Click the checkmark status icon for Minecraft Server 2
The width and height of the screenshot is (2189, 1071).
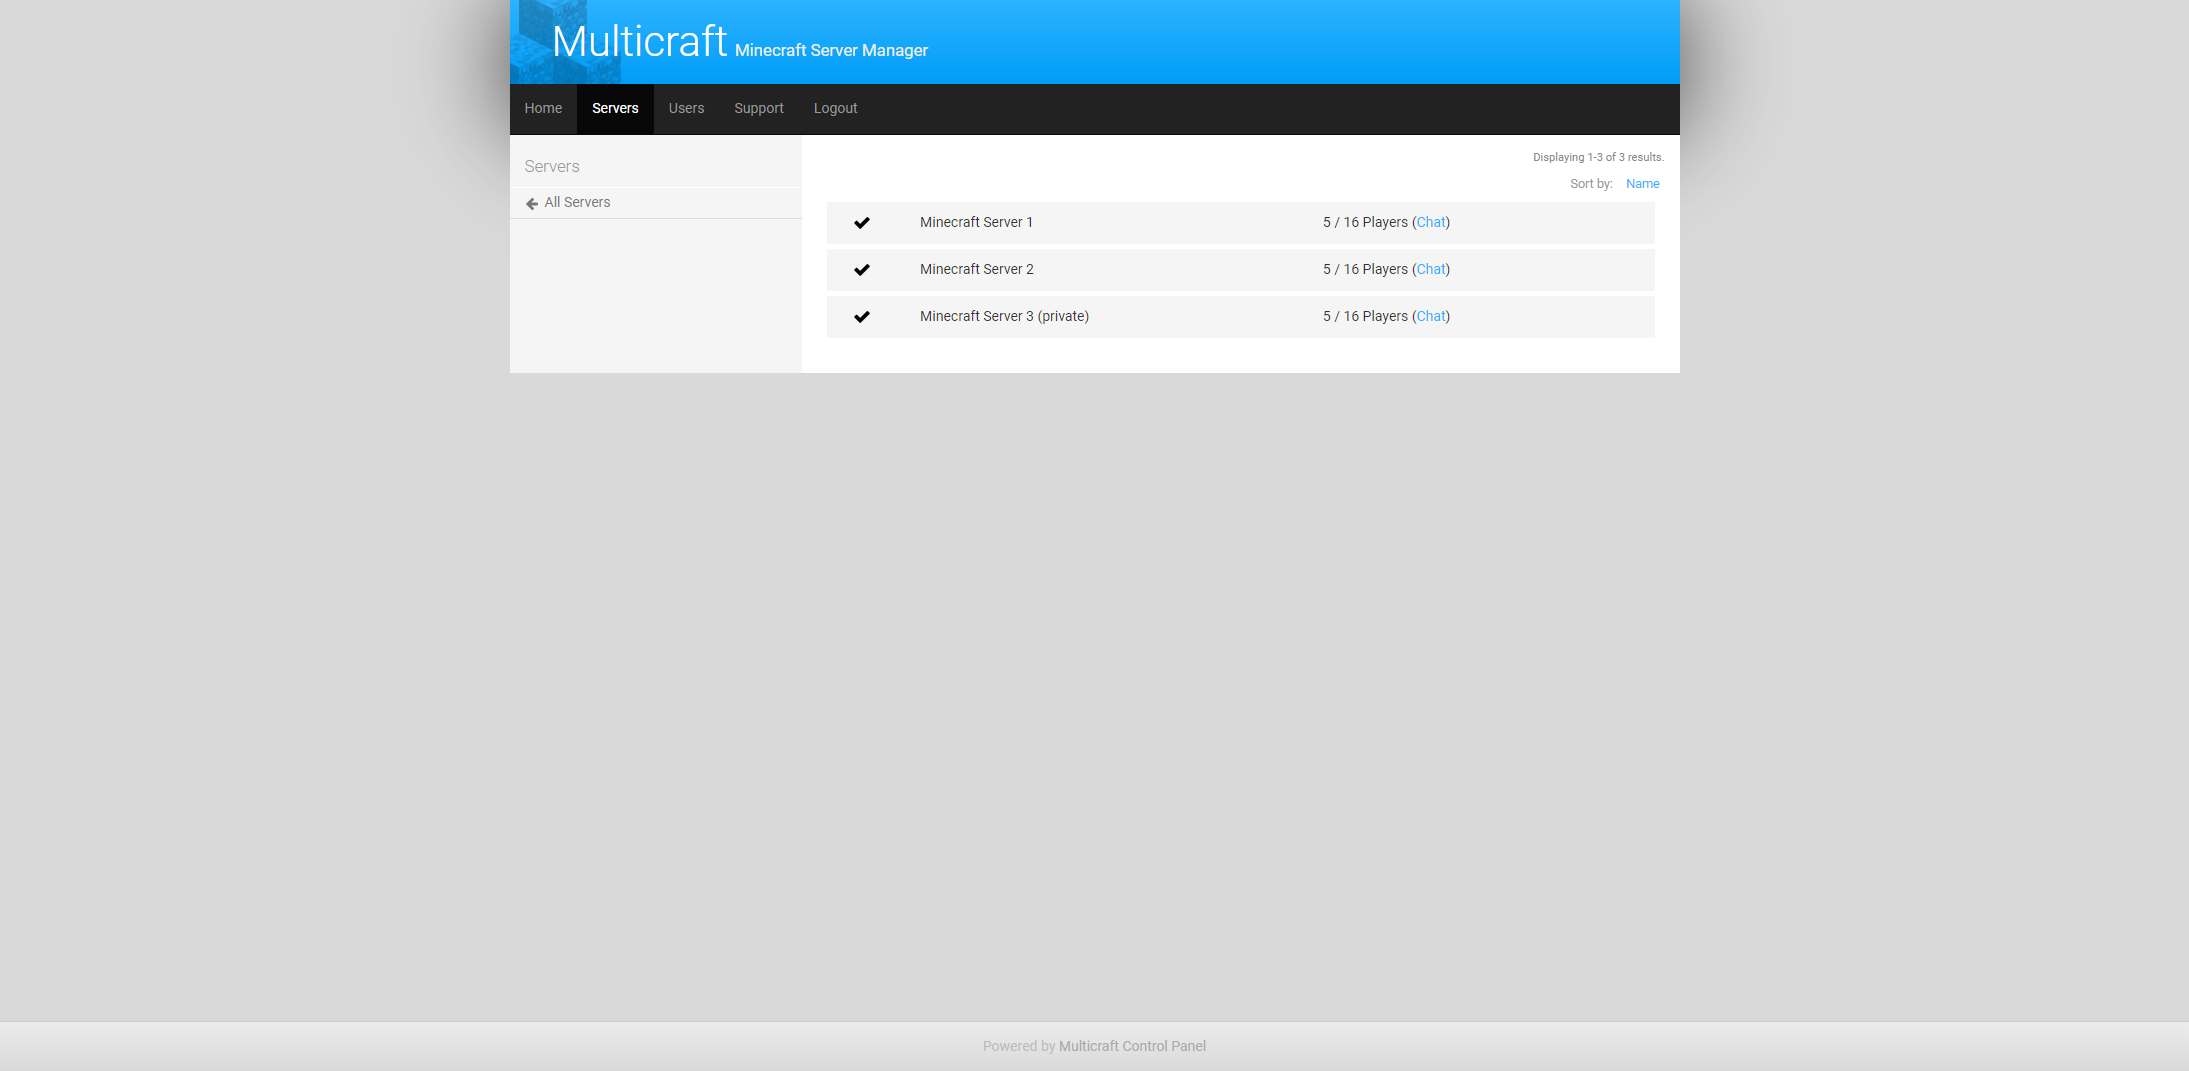(x=862, y=270)
